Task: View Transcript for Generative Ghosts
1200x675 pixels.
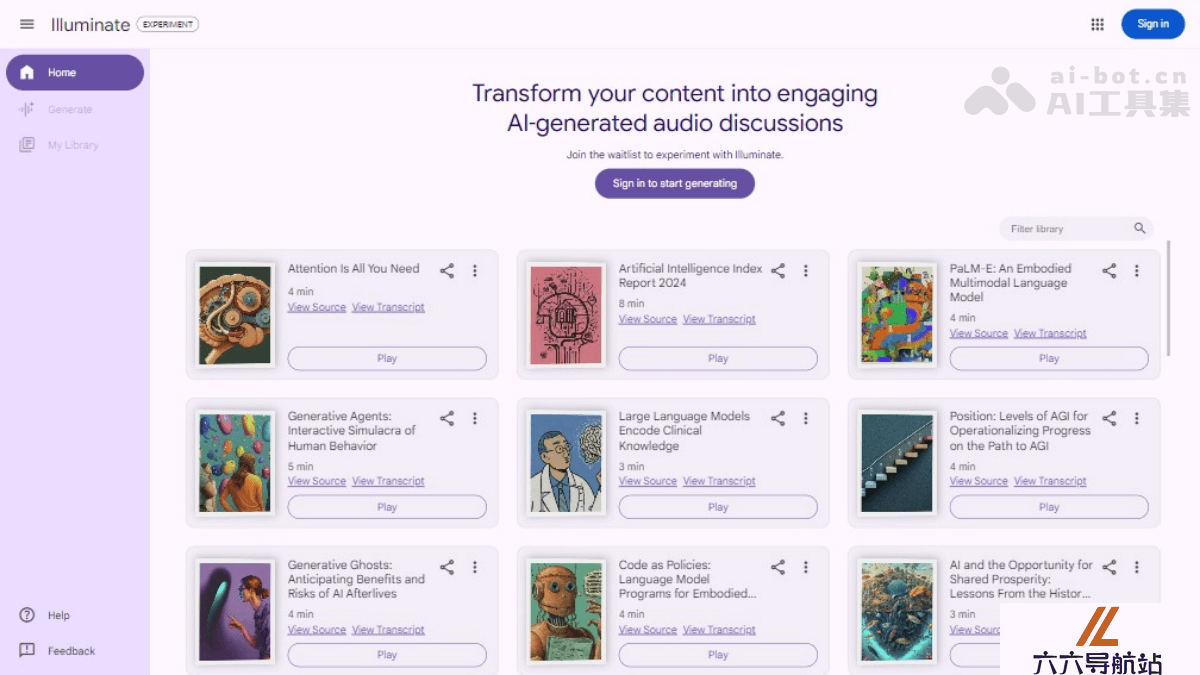Action: 388,630
